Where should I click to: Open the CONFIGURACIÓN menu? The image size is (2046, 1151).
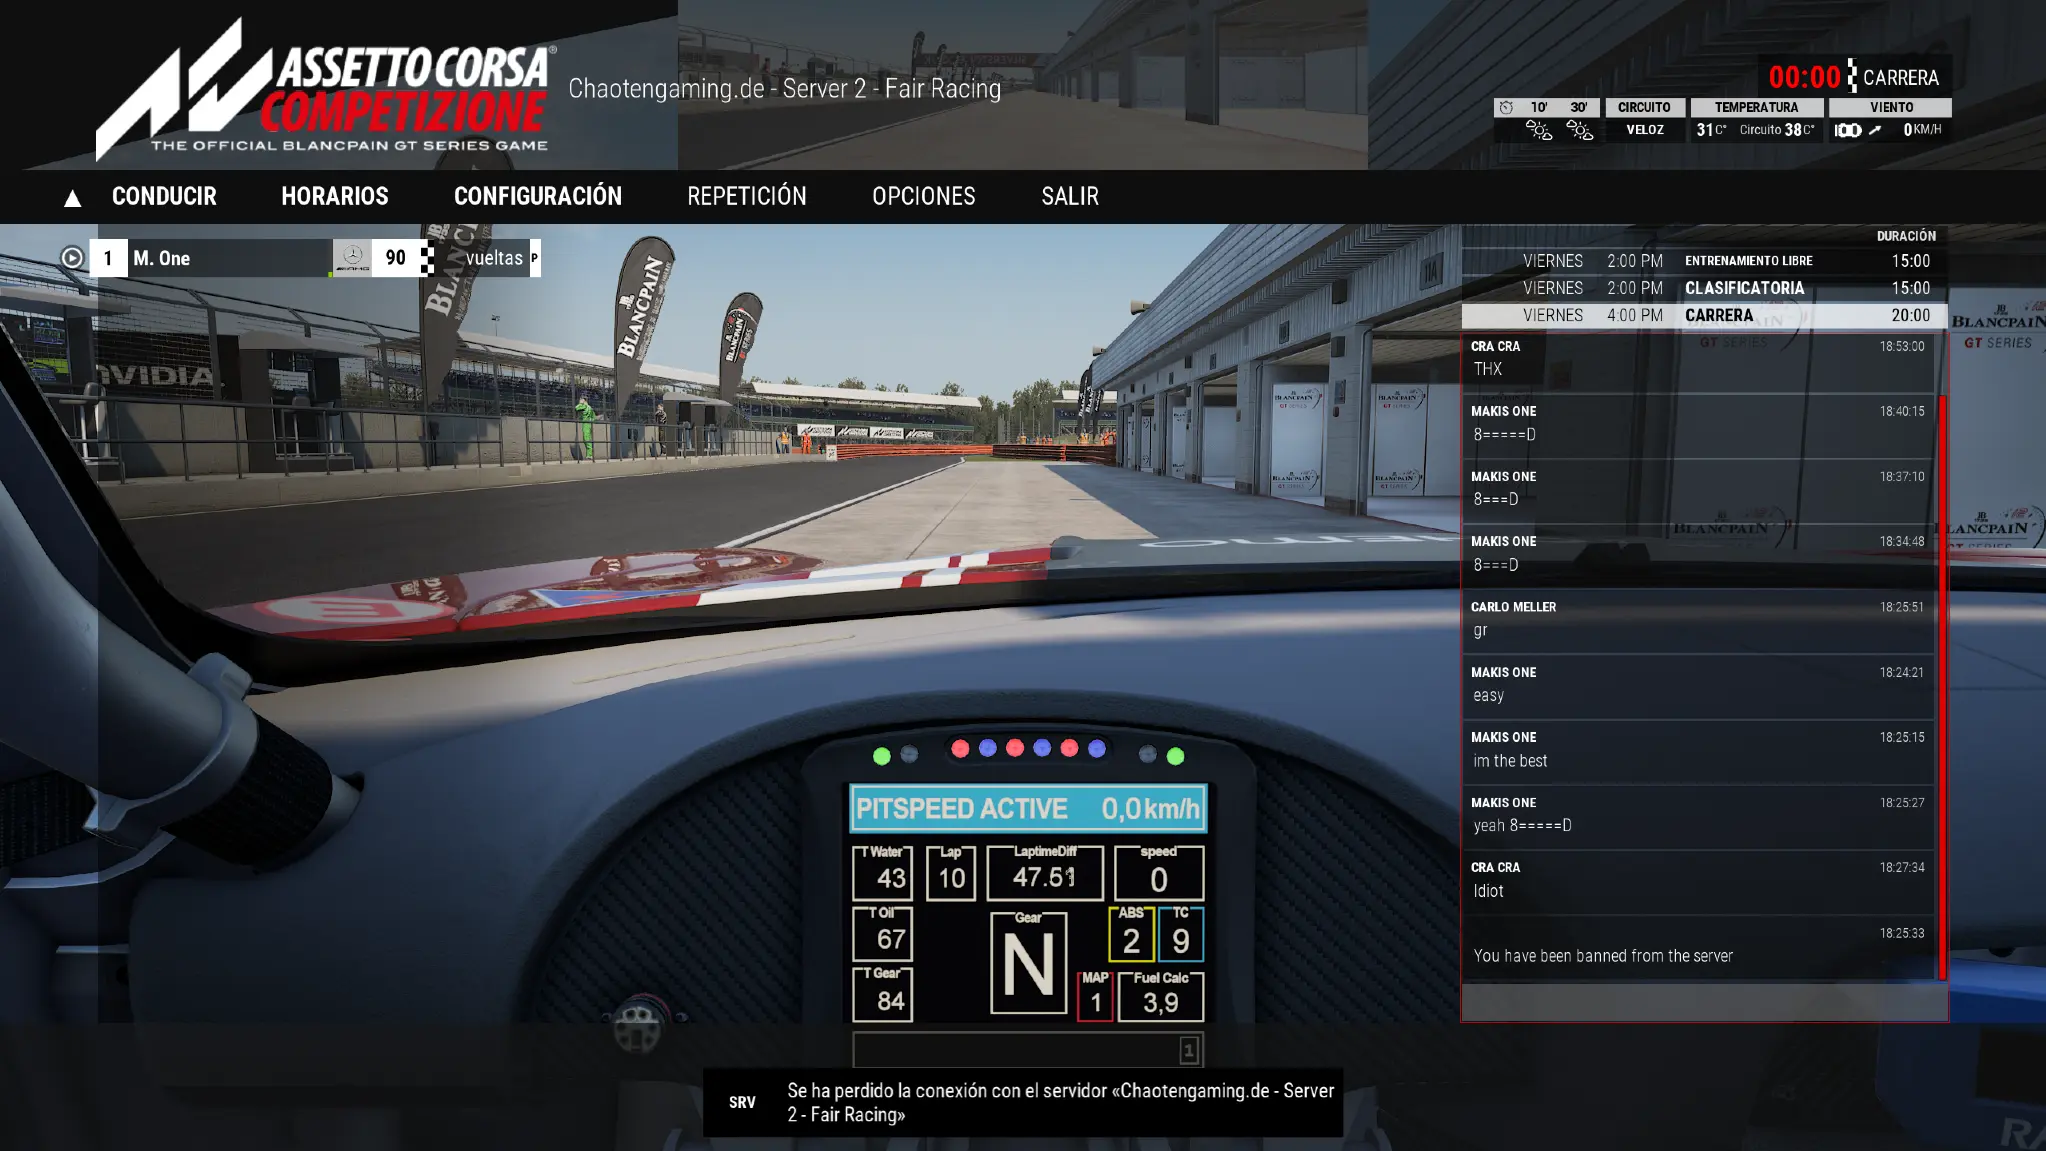(x=538, y=196)
